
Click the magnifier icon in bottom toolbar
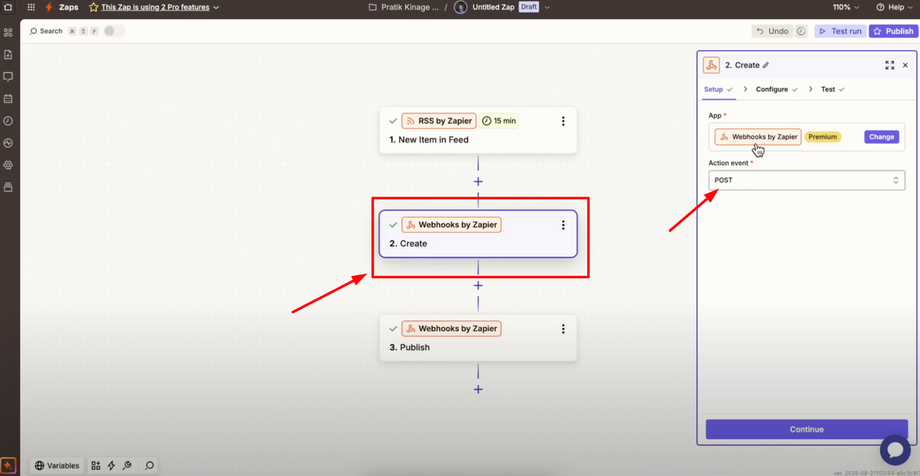pos(150,465)
